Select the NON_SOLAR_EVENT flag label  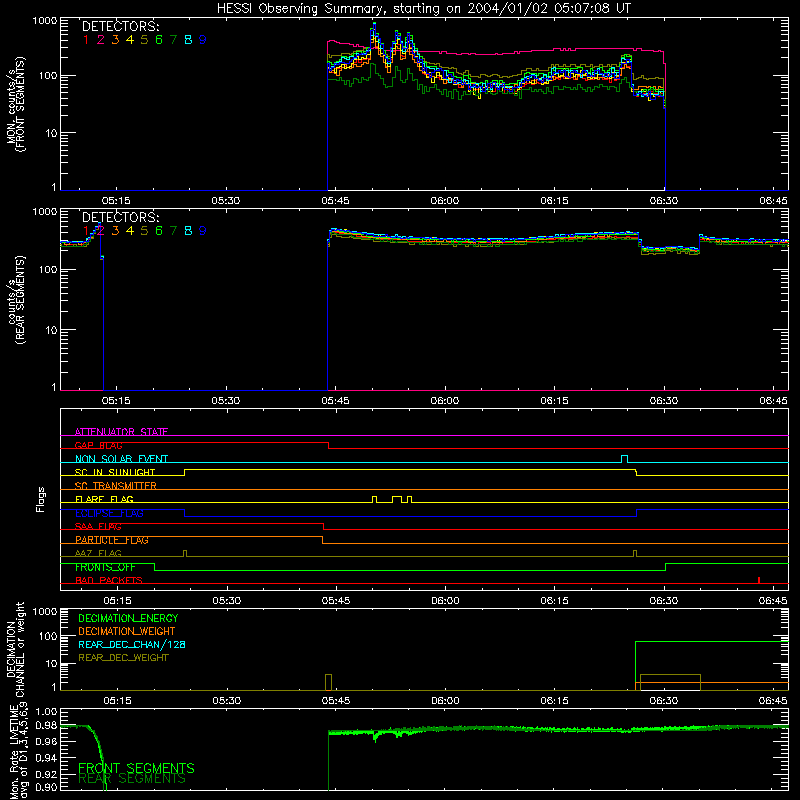pos(121,459)
